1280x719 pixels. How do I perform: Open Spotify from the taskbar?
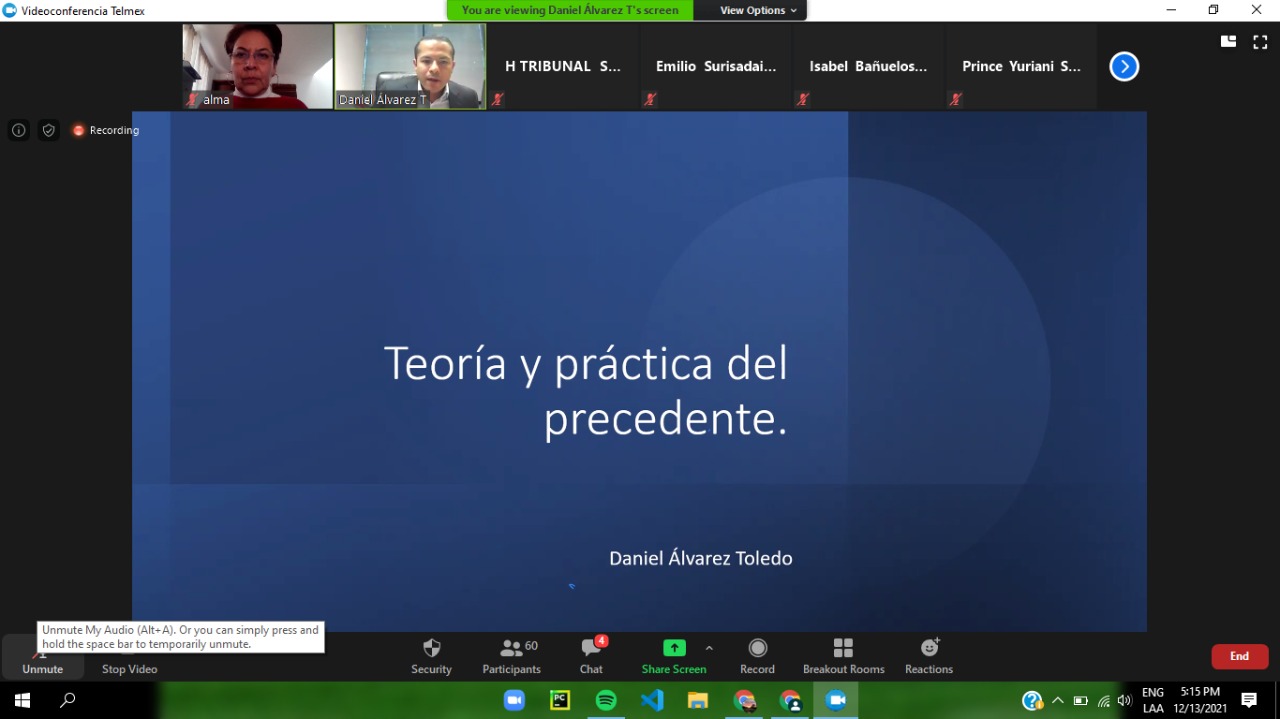point(606,700)
